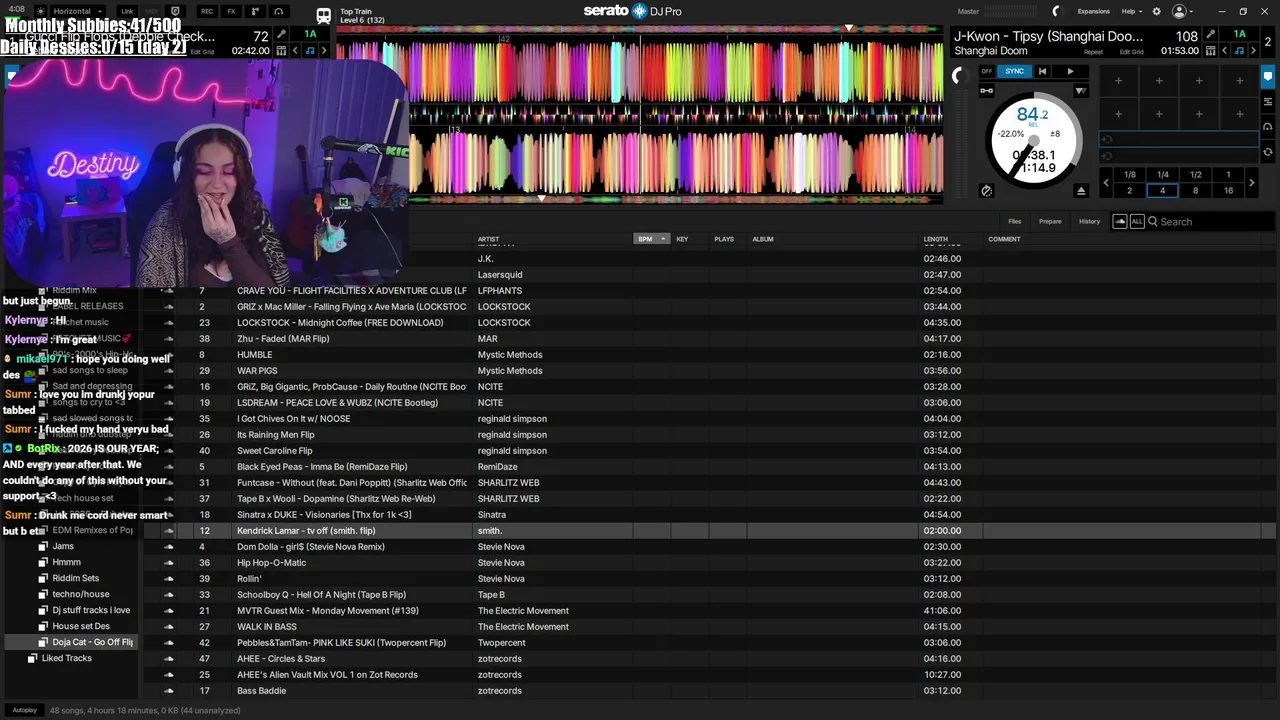Open the Serato Play headphone panel icon
This screenshot has width=1280, height=720.
tap(279, 11)
